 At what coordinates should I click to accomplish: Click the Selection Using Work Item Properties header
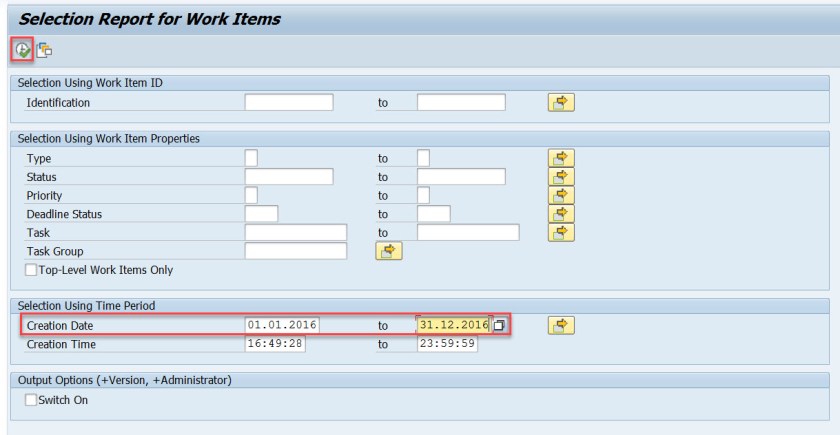(x=109, y=139)
